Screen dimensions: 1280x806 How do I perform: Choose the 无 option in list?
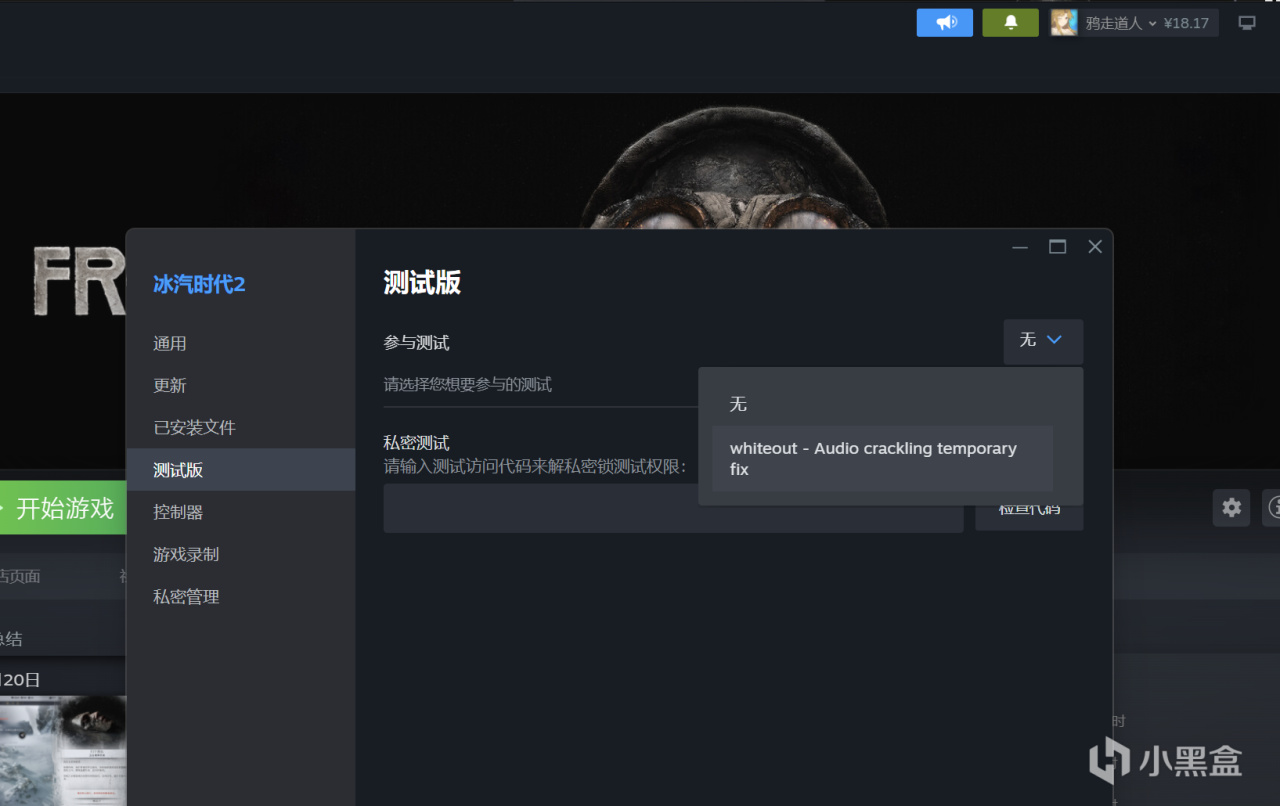click(x=882, y=404)
